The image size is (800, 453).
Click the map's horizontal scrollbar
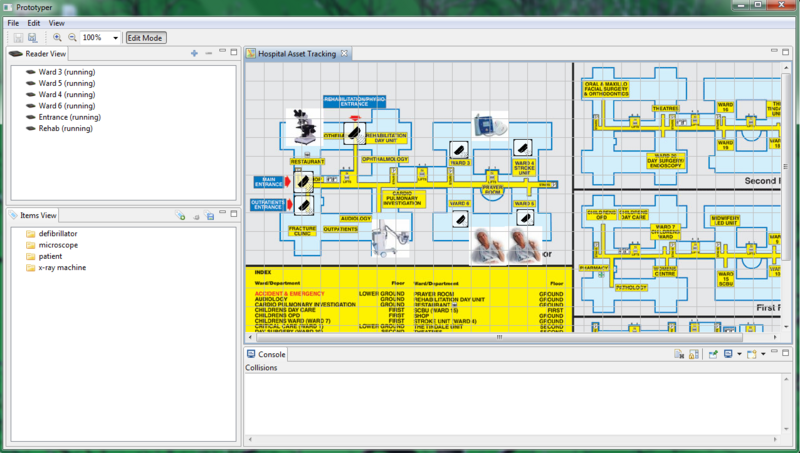click(400, 337)
